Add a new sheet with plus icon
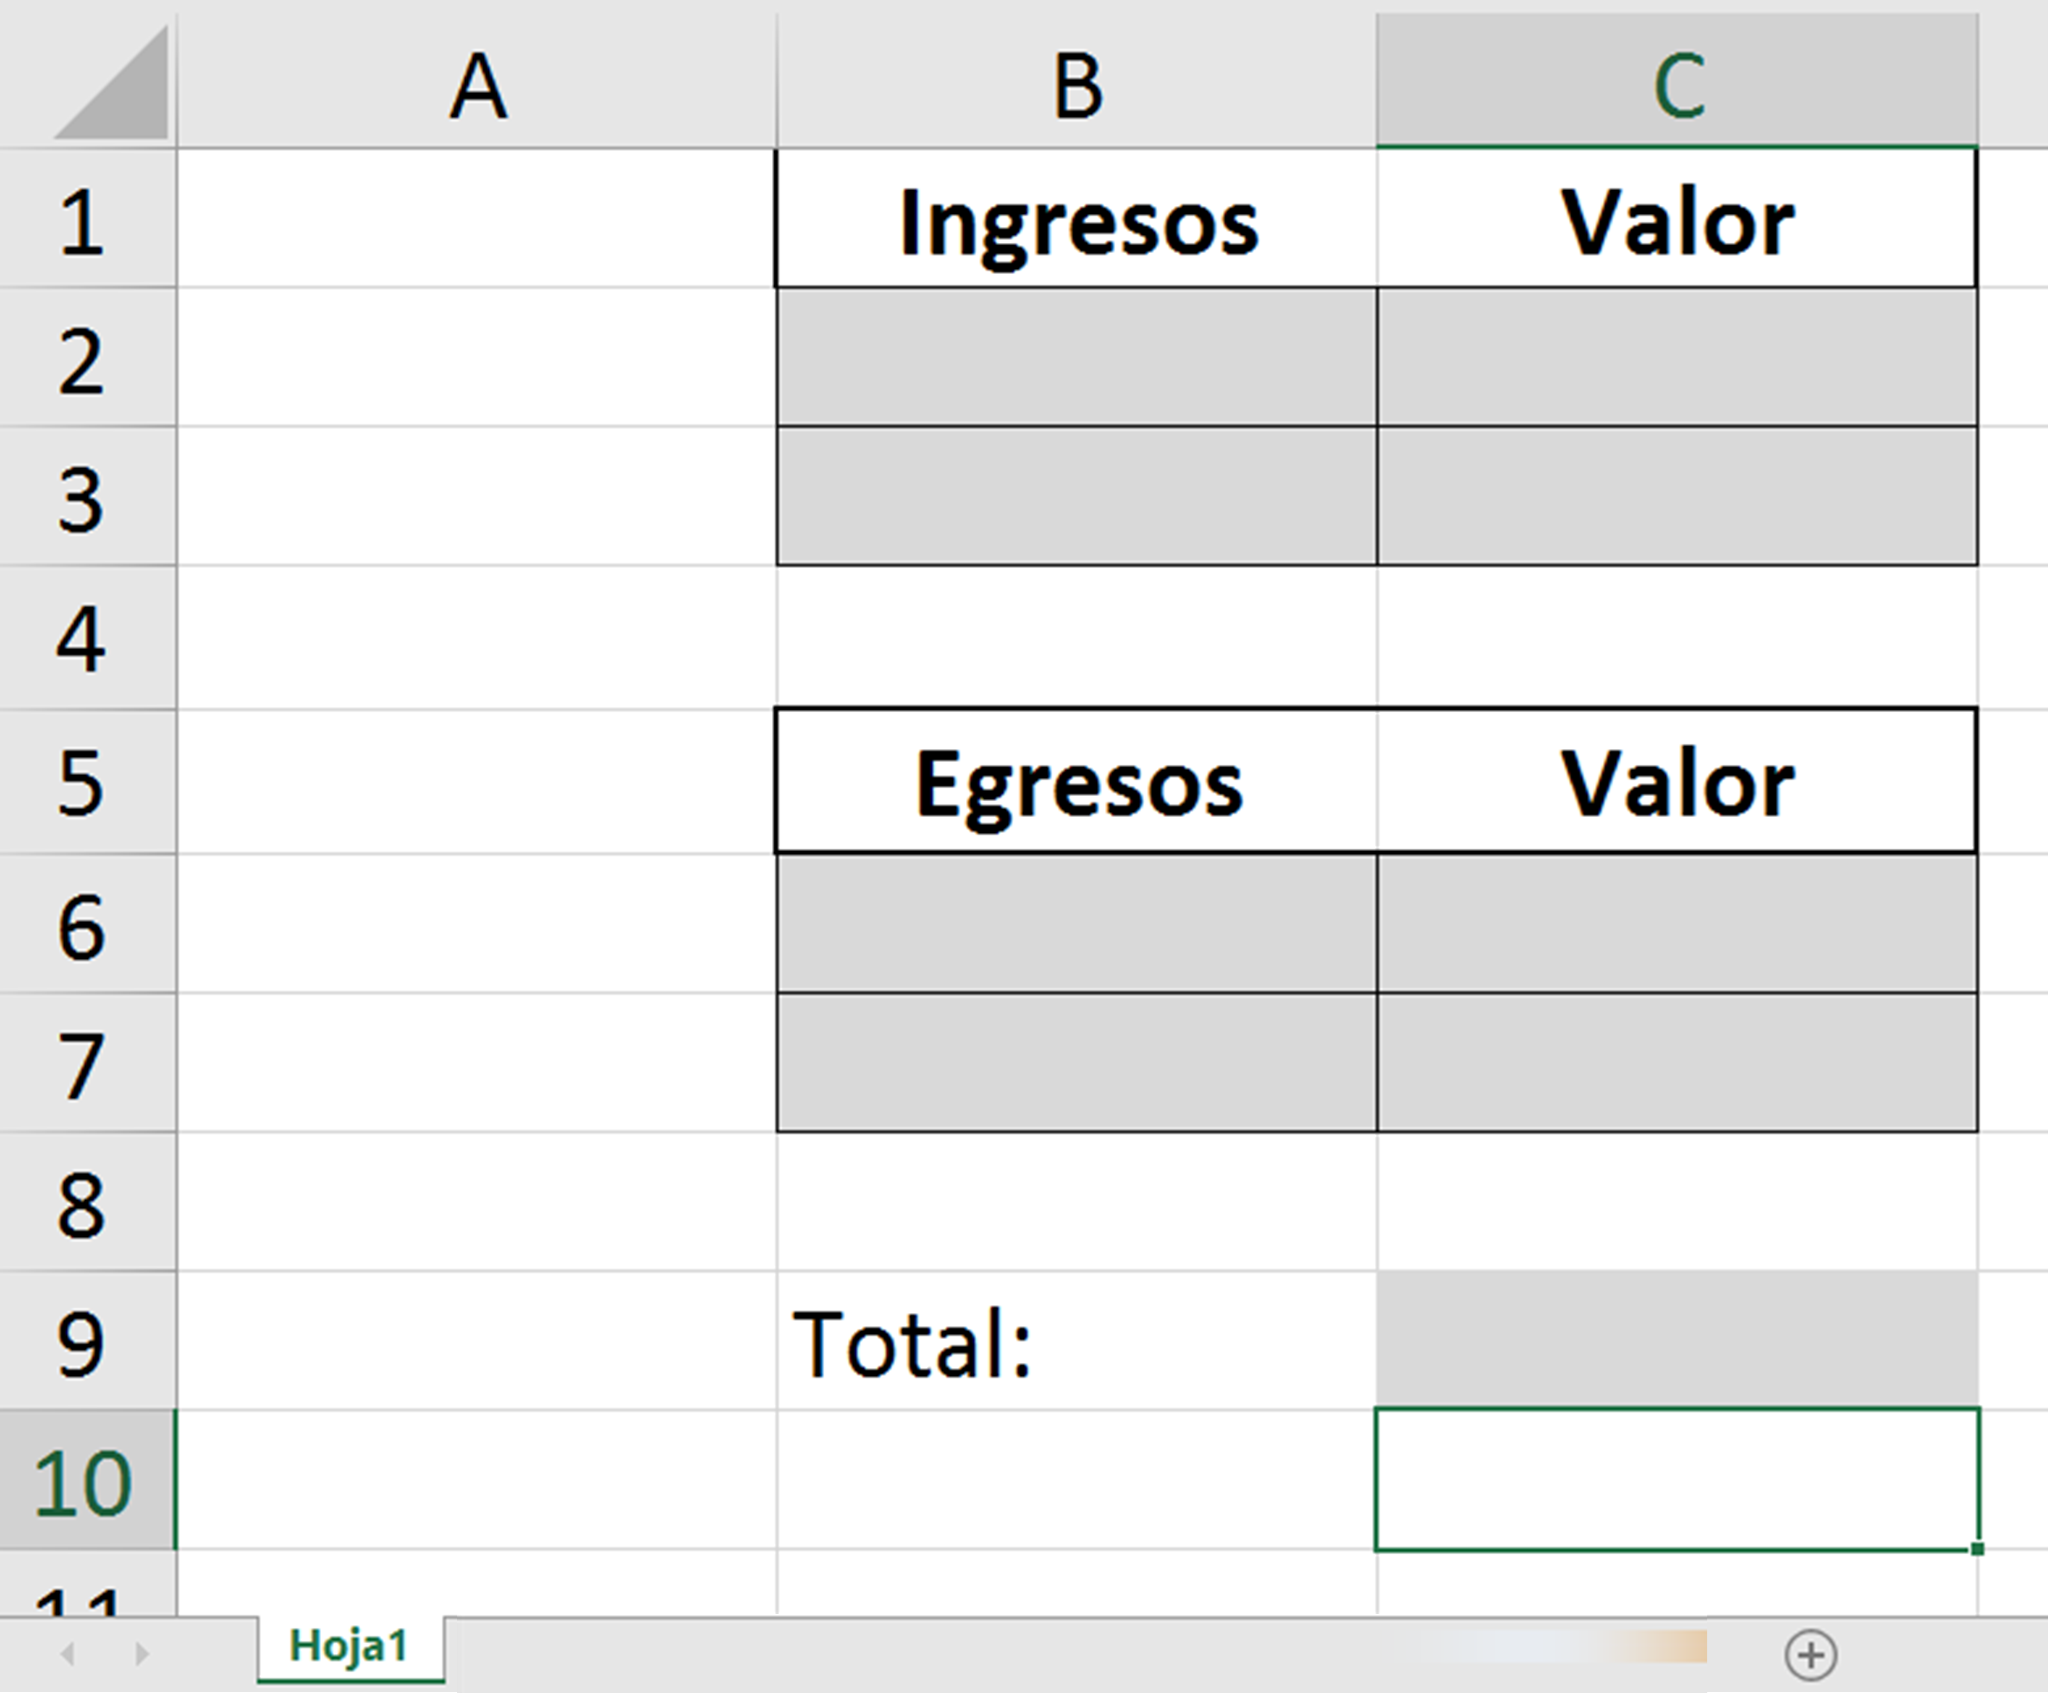This screenshot has width=2048, height=1693. [x=1811, y=1654]
